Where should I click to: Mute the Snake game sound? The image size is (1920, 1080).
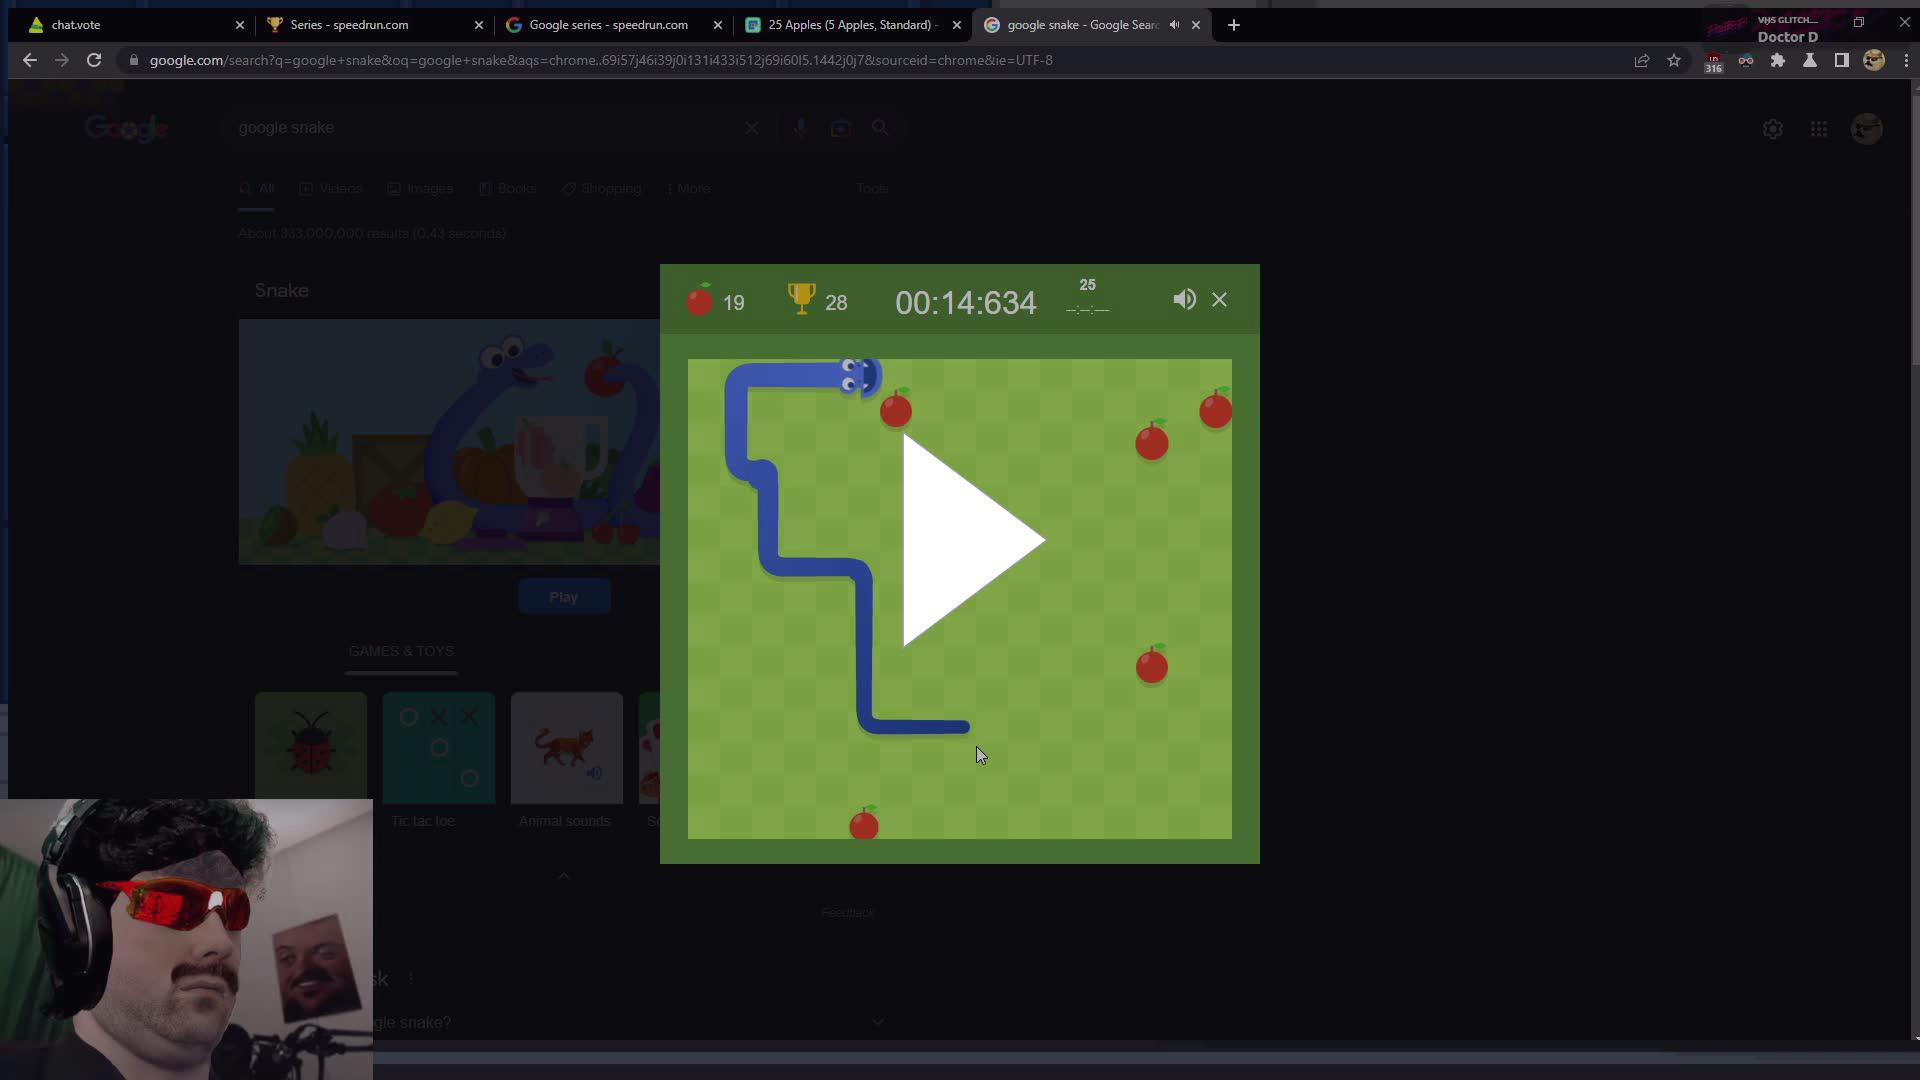(1184, 299)
